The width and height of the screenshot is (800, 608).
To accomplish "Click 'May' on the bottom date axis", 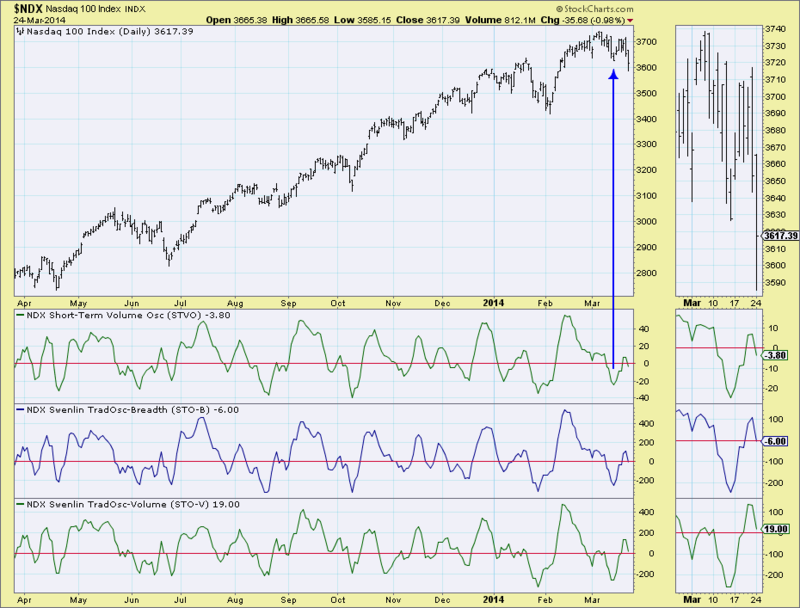I will coord(78,600).
